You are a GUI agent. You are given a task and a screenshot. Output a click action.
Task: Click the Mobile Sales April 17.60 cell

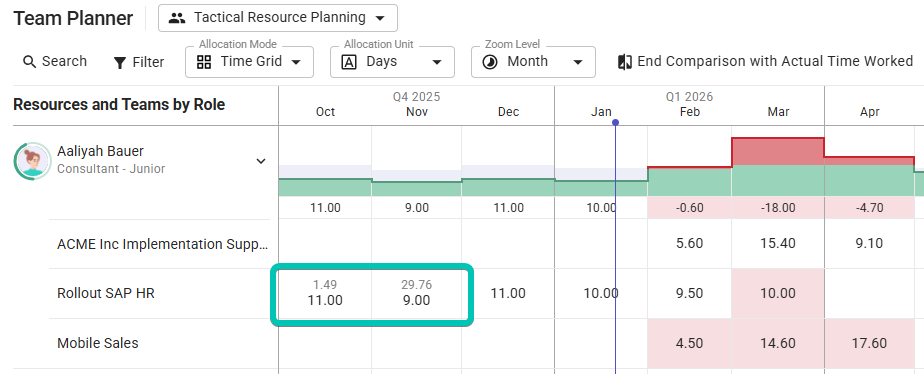click(x=870, y=343)
